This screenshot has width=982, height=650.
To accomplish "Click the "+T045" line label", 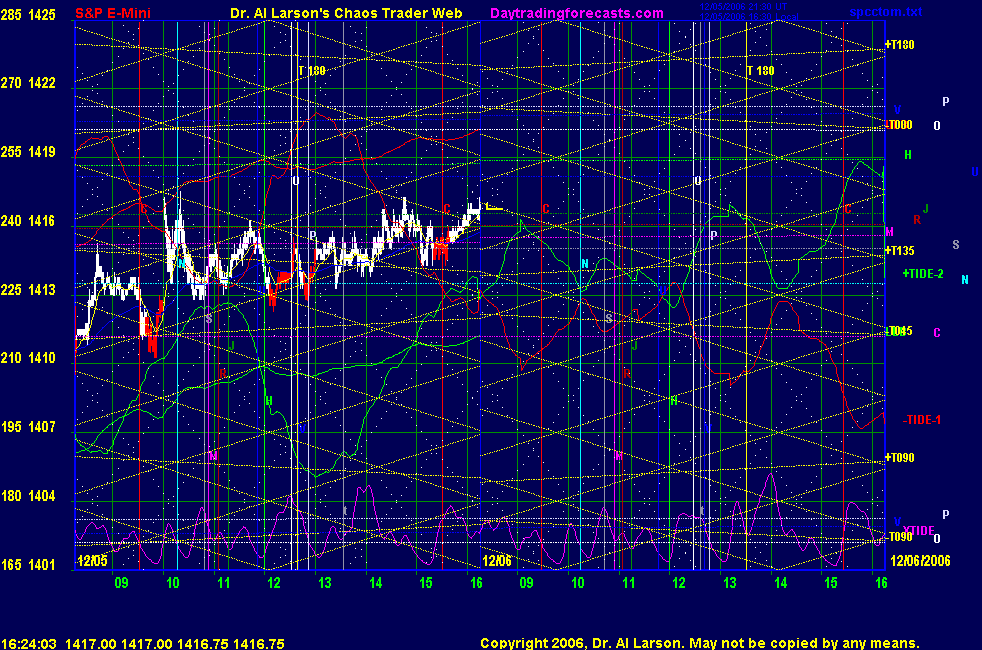I will (x=899, y=331).
